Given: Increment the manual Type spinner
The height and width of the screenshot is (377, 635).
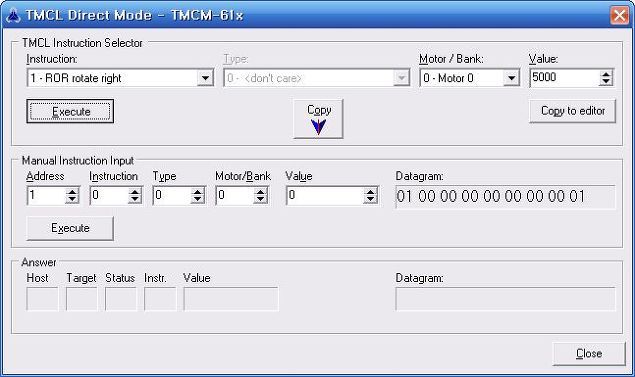Looking at the screenshot, I should [198, 192].
